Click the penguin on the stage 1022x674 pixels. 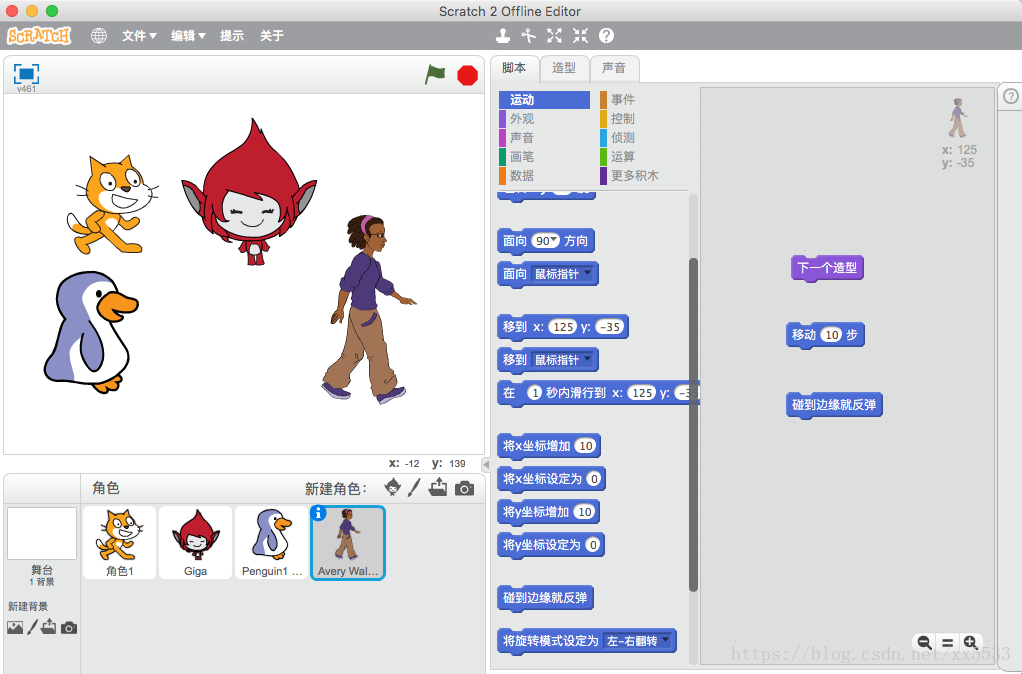[90, 331]
